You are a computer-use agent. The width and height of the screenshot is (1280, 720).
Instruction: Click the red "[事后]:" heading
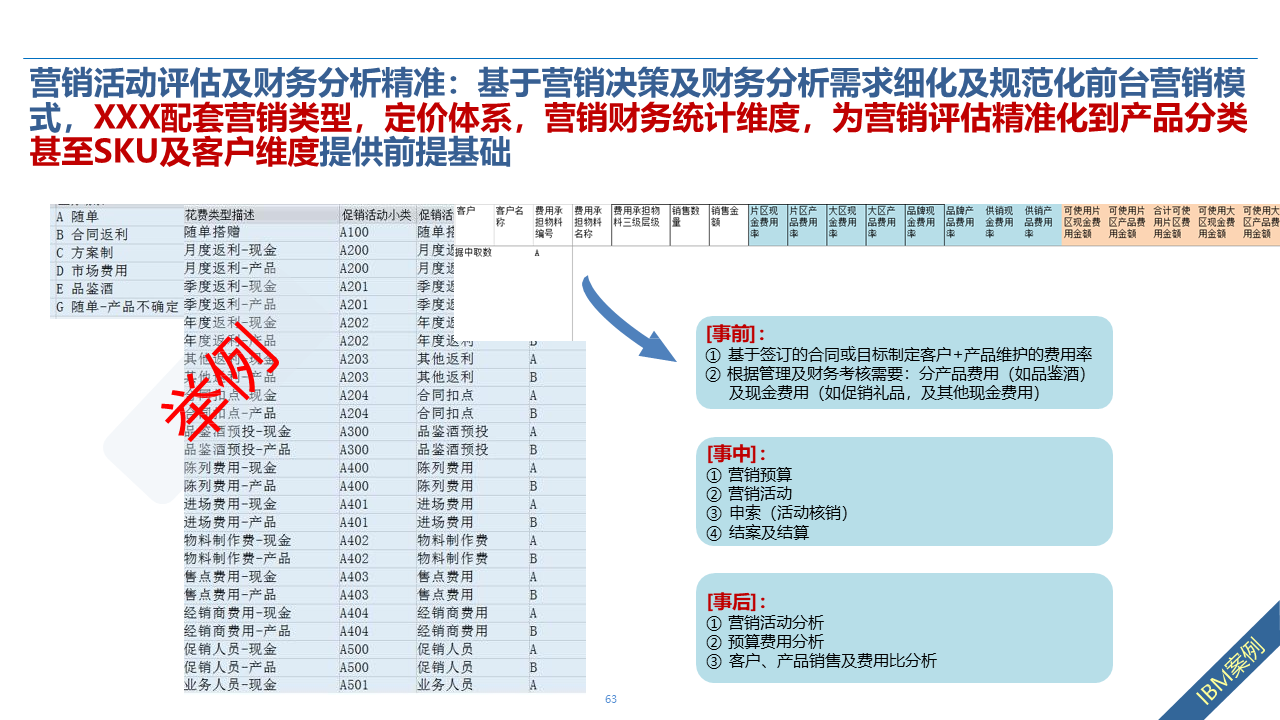[736, 601]
